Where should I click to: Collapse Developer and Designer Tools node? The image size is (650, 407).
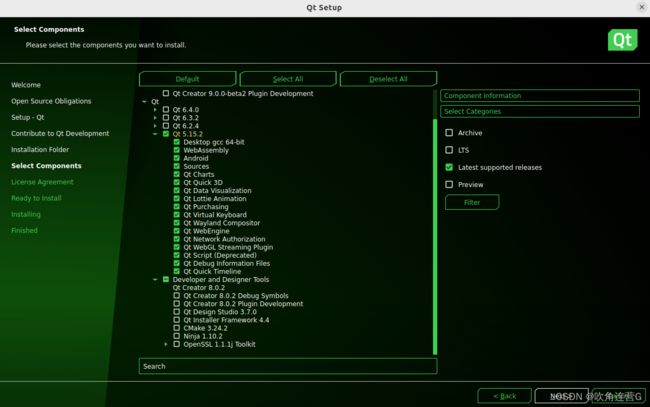(155, 279)
